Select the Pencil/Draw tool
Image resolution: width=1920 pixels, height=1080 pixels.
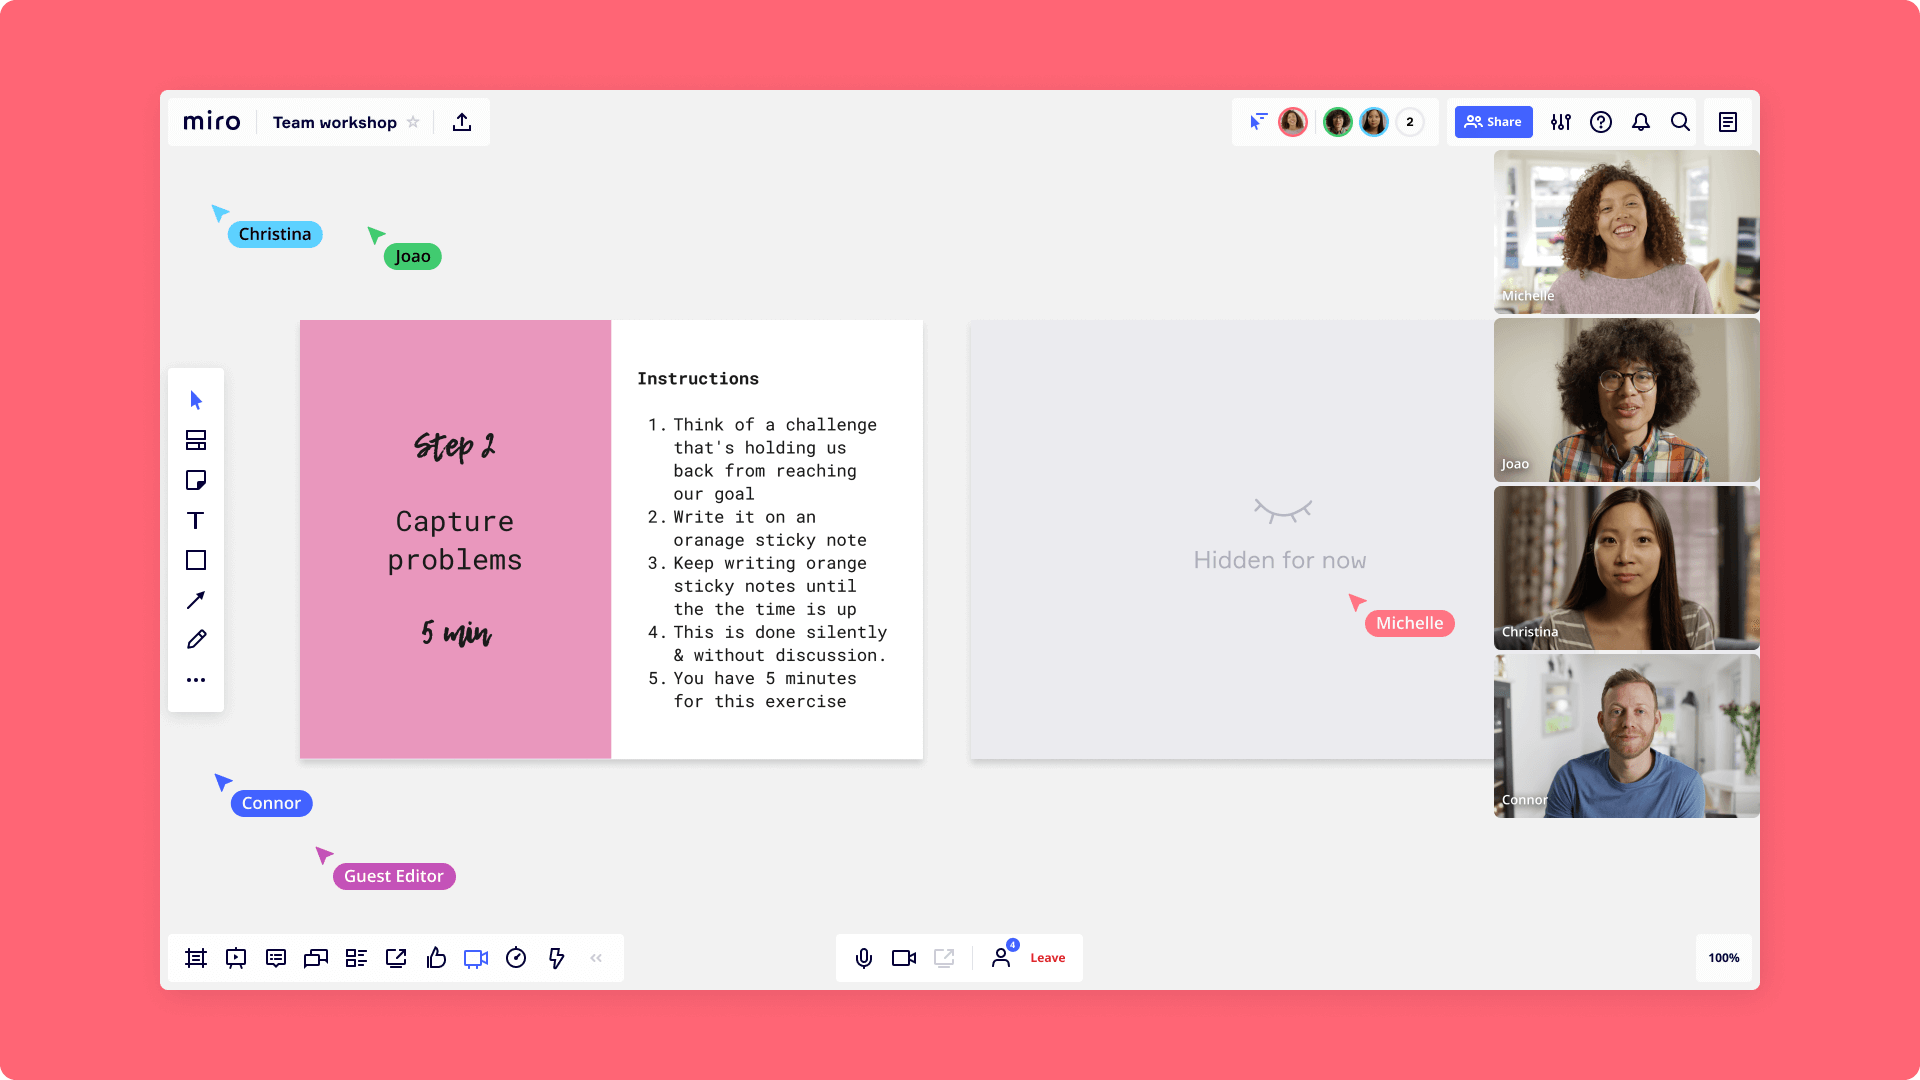pos(194,640)
